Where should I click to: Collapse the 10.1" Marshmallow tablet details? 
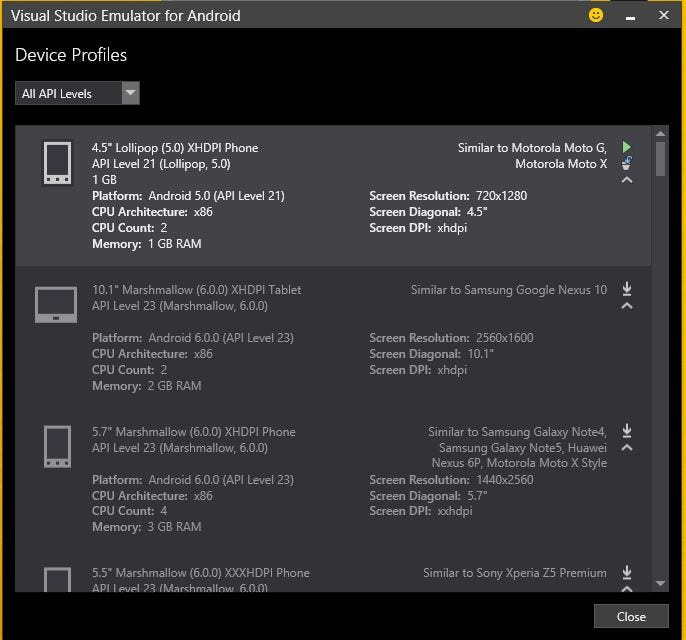[627, 305]
